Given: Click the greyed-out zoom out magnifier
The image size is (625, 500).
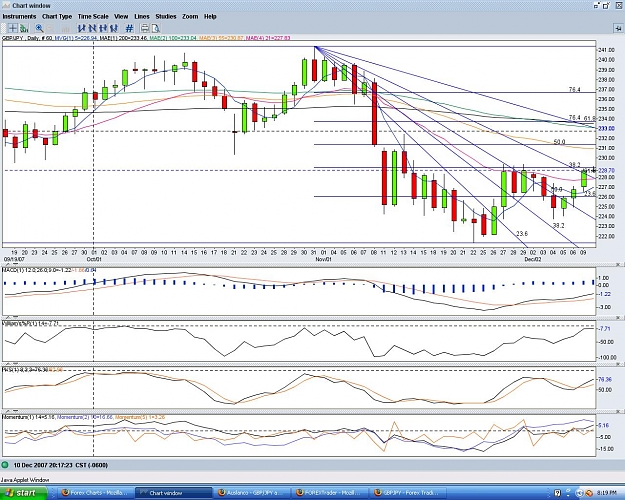Looking at the screenshot, I should pos(51,28).
